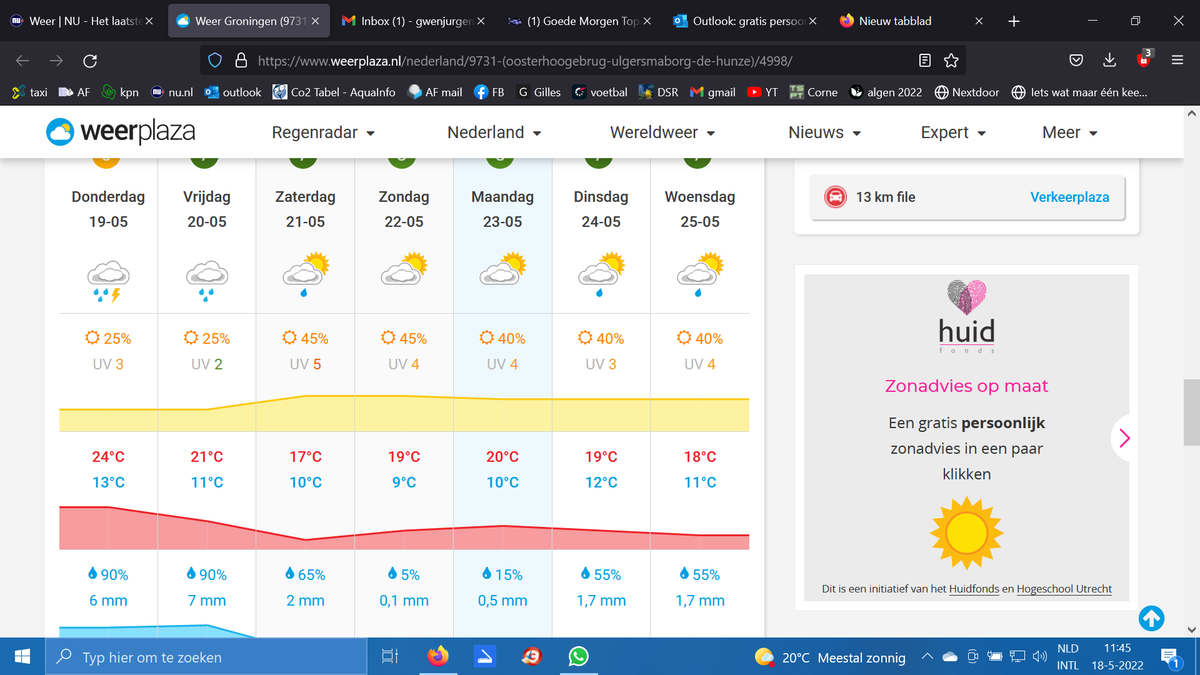
Task: Open the Verkeerplaza link
Action: [1069, 197]
